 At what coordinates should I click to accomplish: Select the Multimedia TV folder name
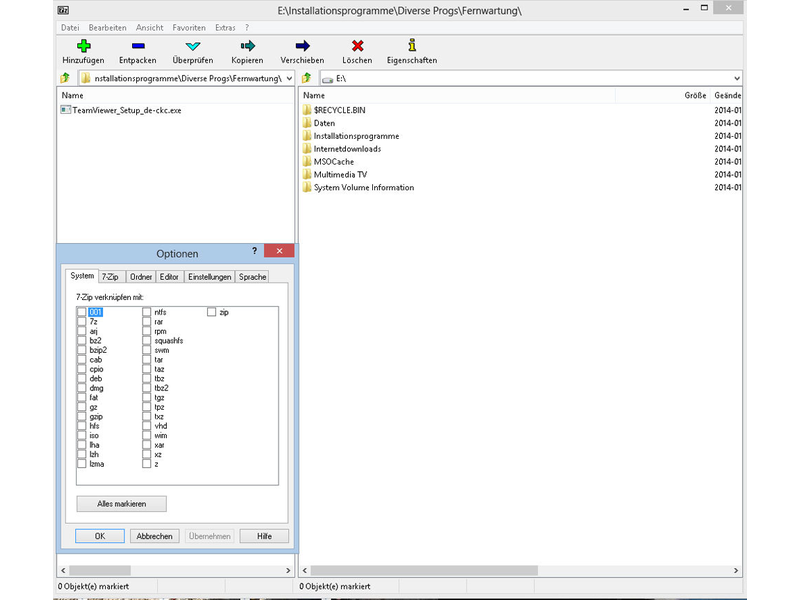coord(340,174)
